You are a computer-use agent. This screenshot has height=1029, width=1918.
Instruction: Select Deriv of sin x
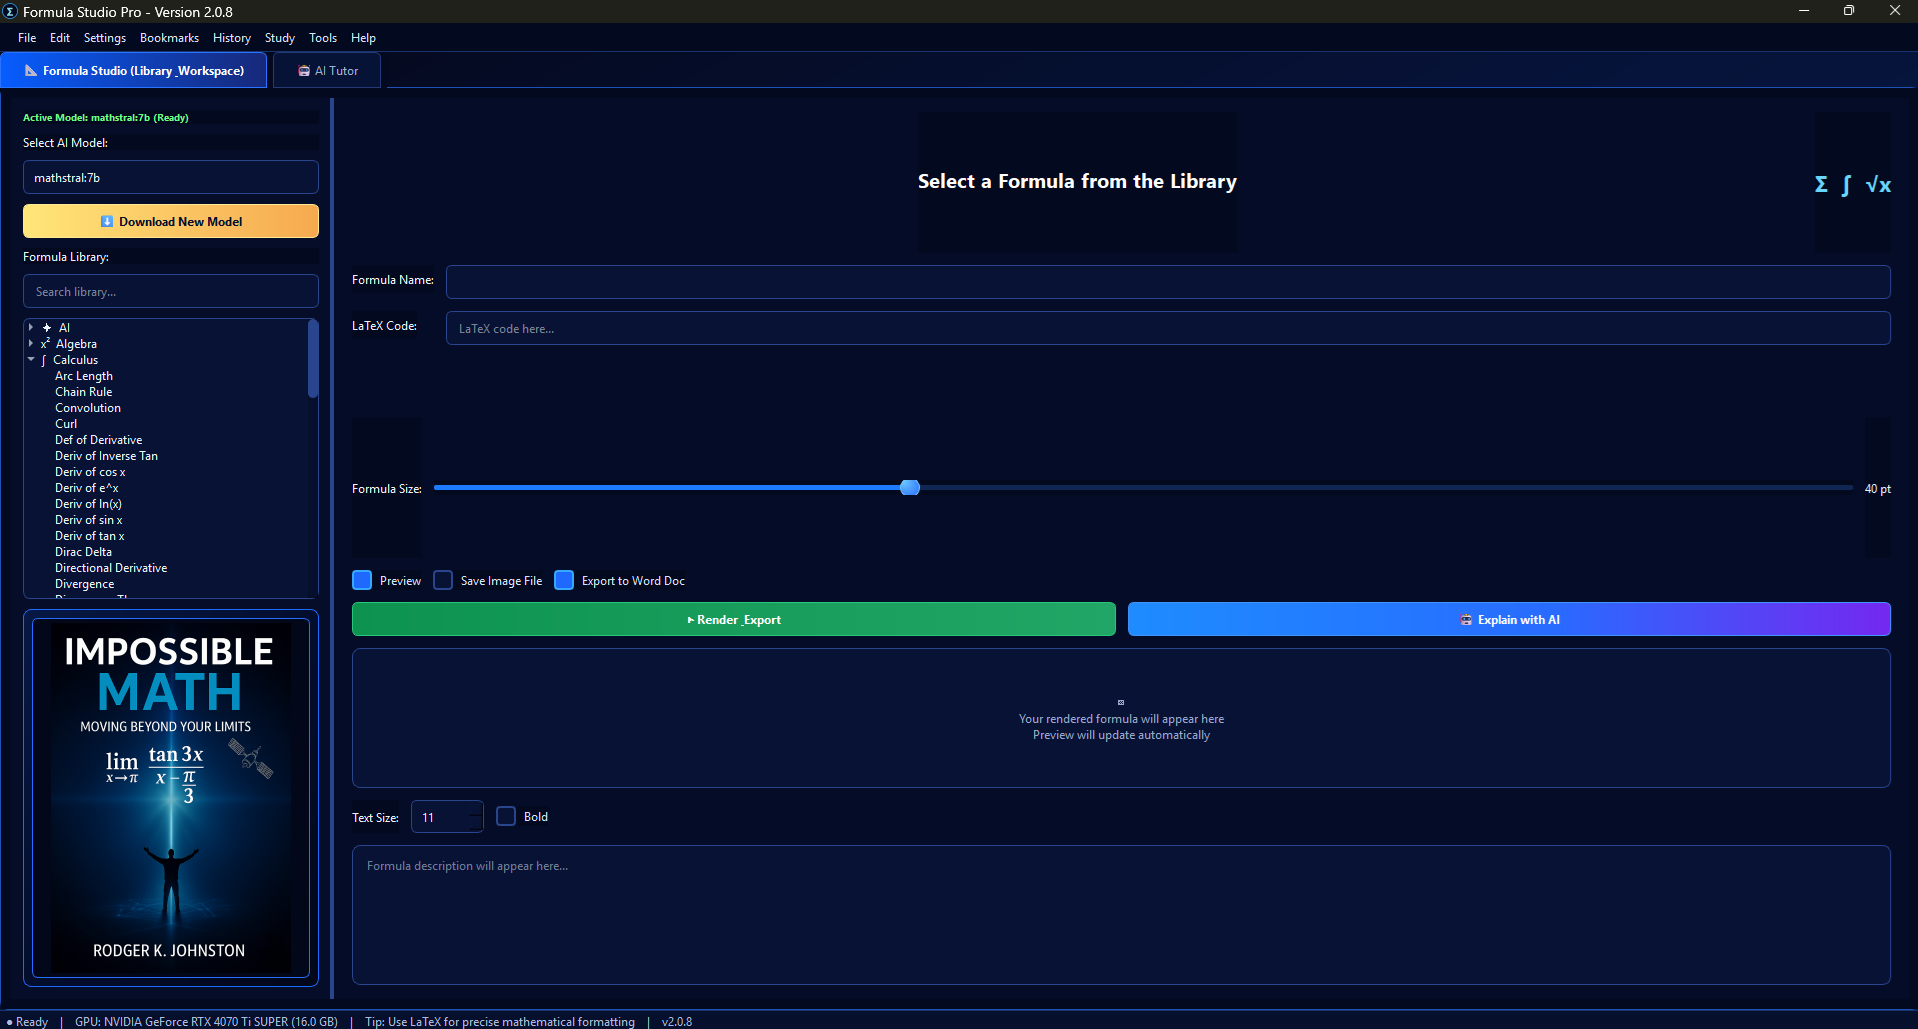point(89,520)
